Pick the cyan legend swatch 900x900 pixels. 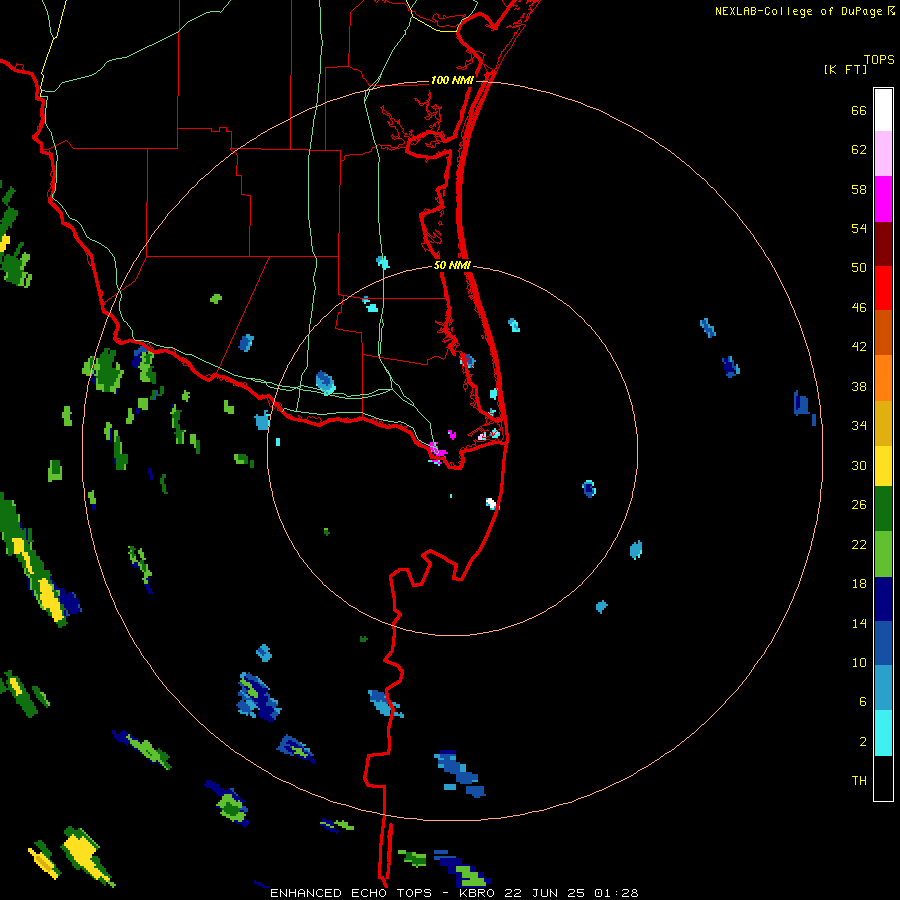pos(883,733)
